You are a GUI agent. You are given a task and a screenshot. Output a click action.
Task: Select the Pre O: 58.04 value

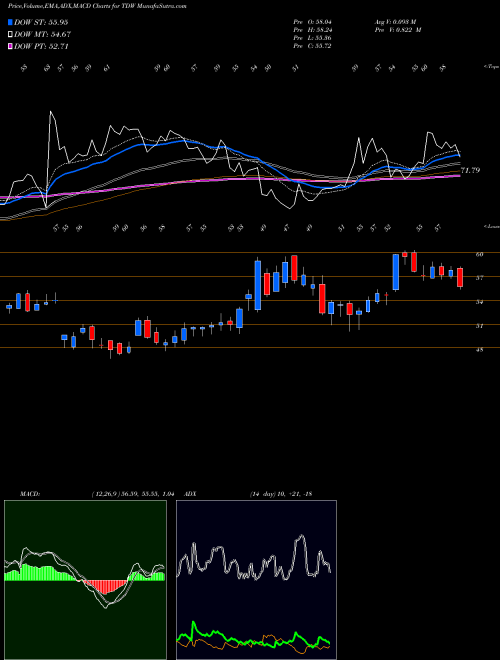coord(312,21)
